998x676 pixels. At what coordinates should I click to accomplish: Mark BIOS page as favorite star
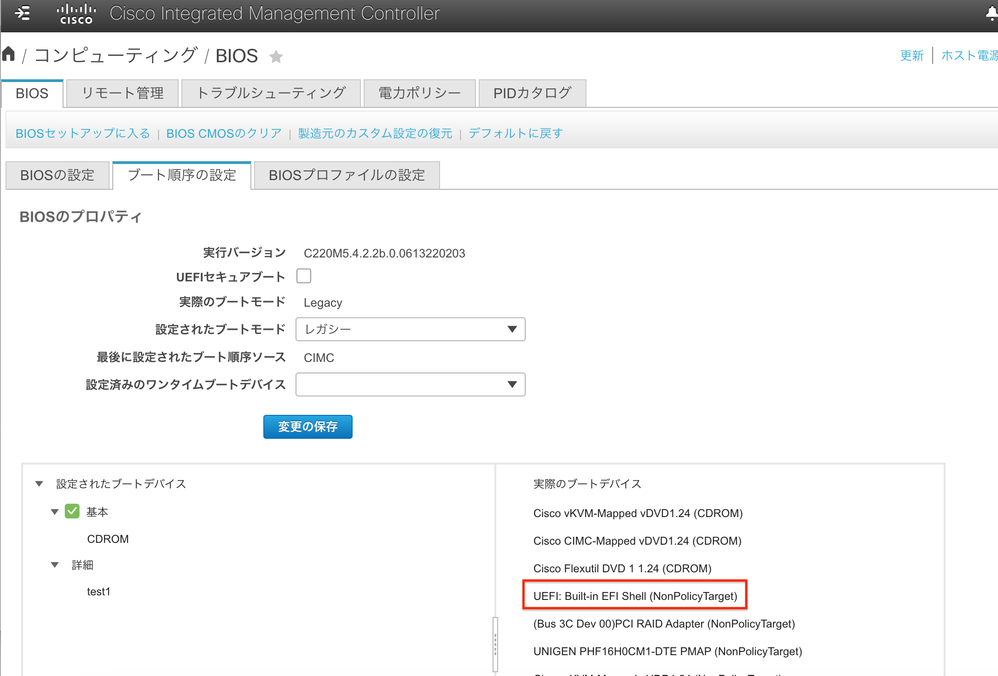click(x=276, y=57)
